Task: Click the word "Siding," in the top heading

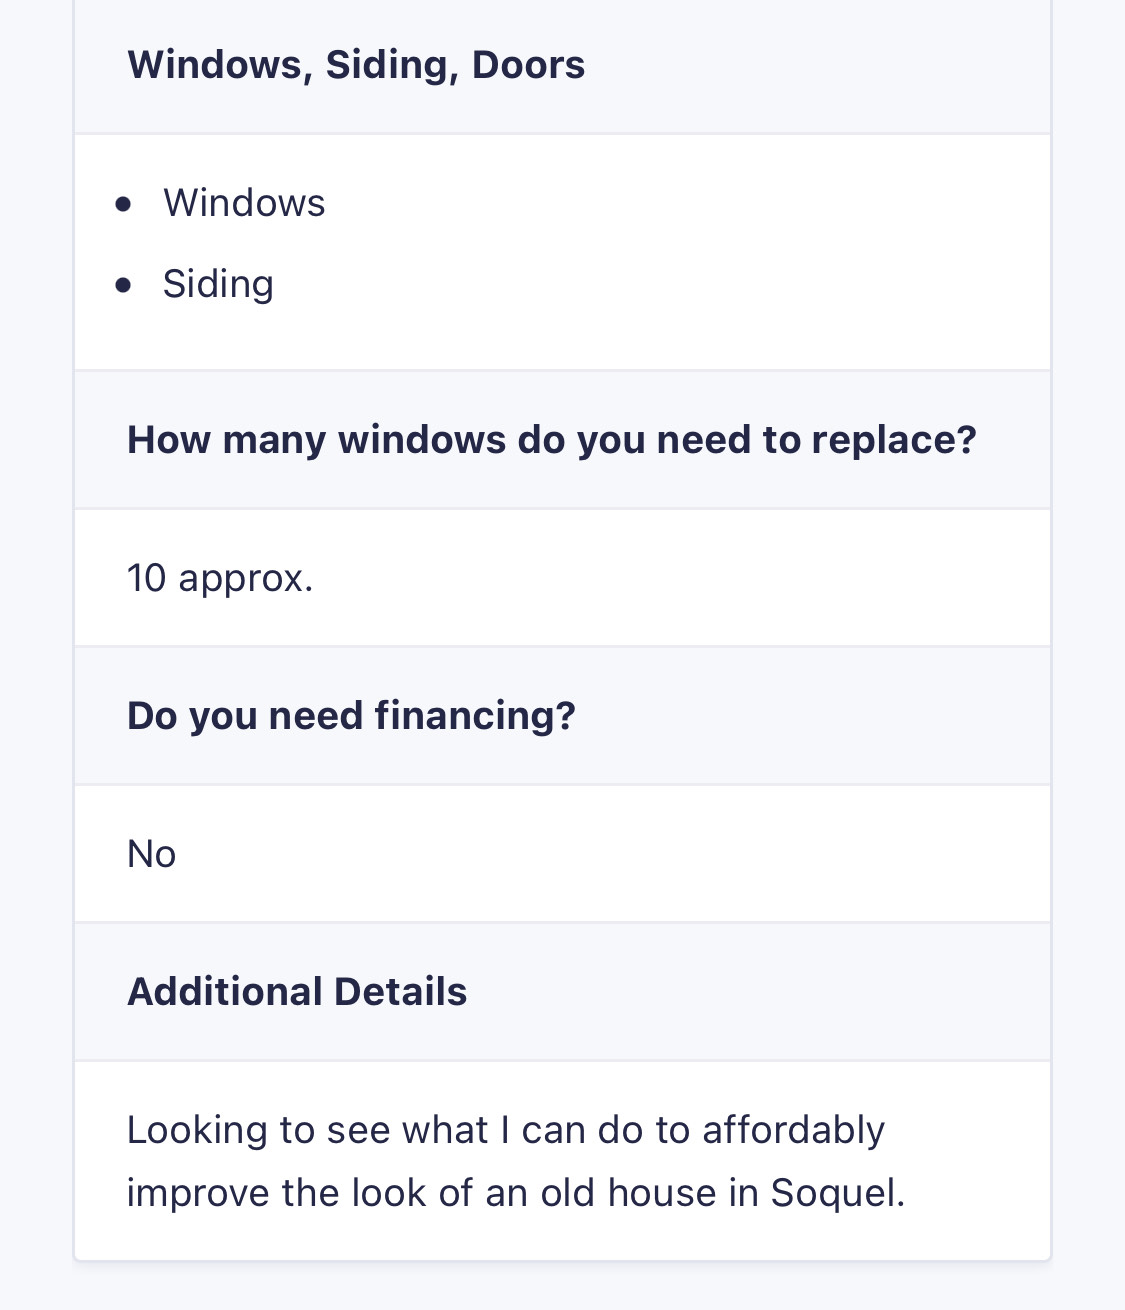Action: [392, 66]
